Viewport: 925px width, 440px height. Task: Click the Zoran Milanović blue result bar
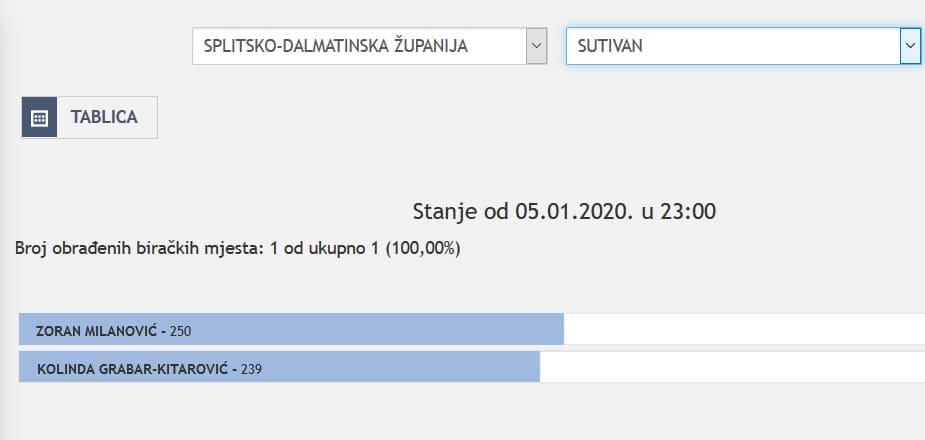point(400,329)
